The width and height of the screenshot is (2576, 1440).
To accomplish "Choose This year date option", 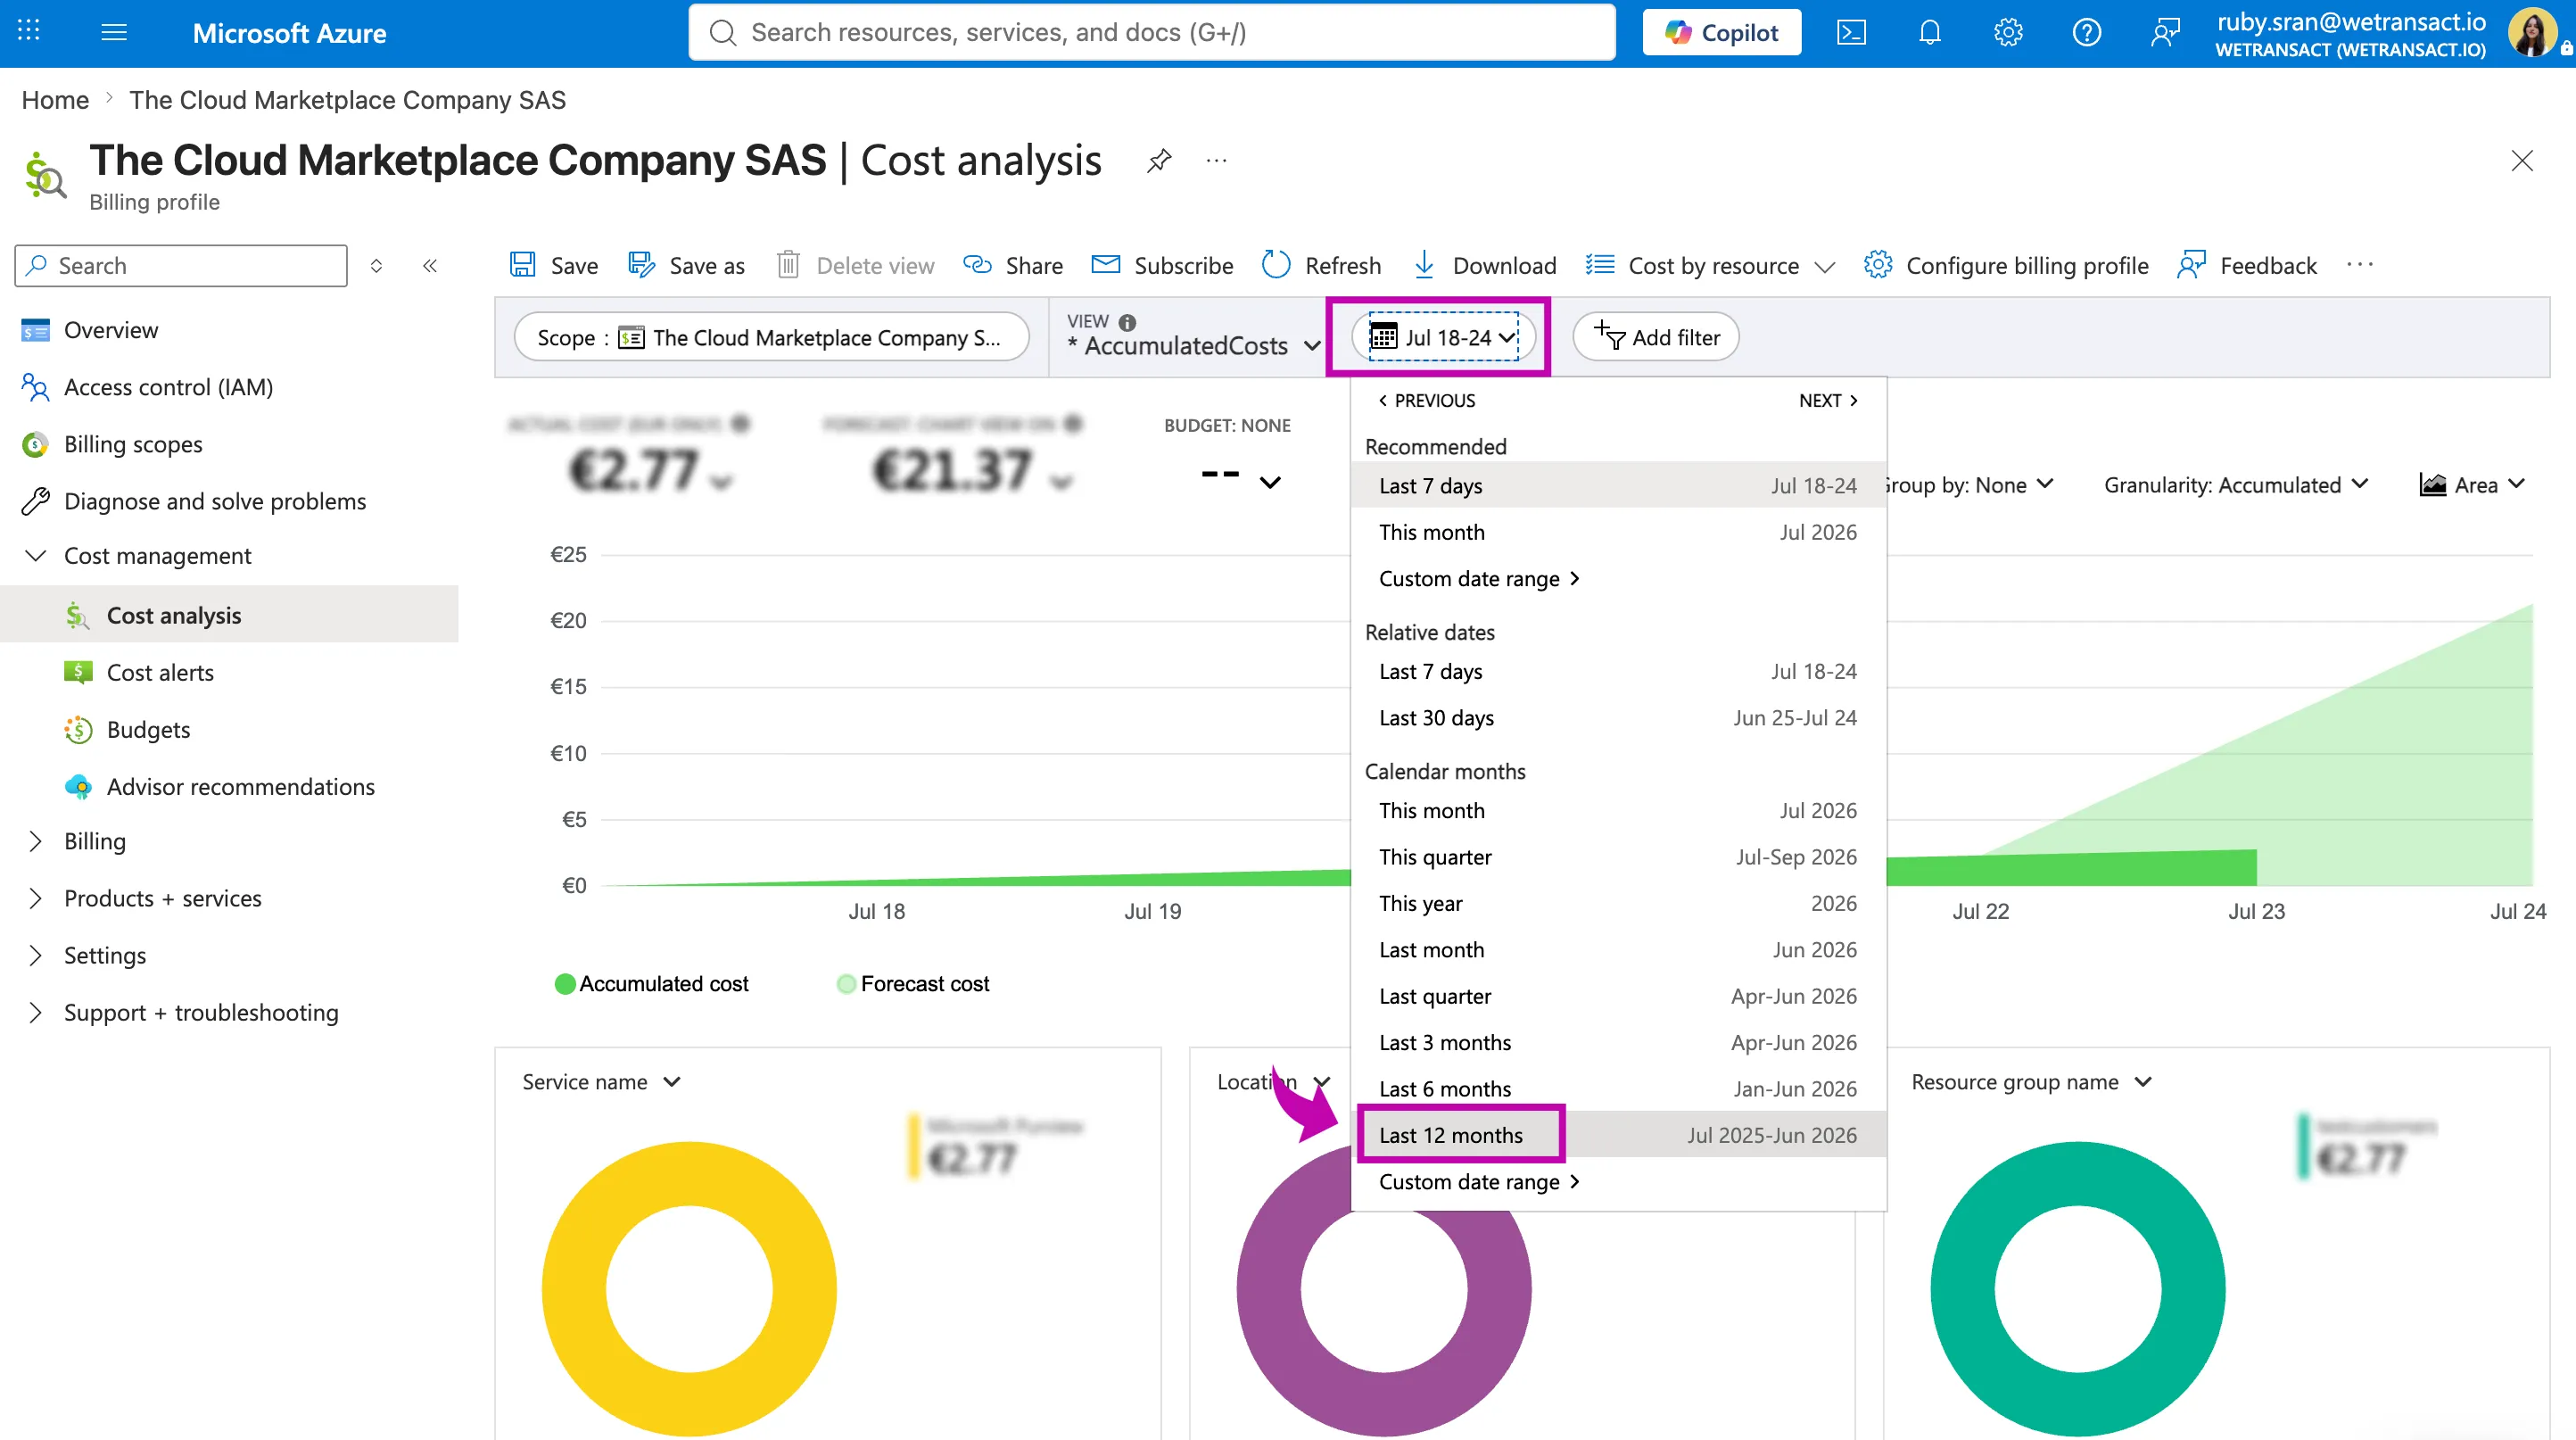I will point(1618,902).
